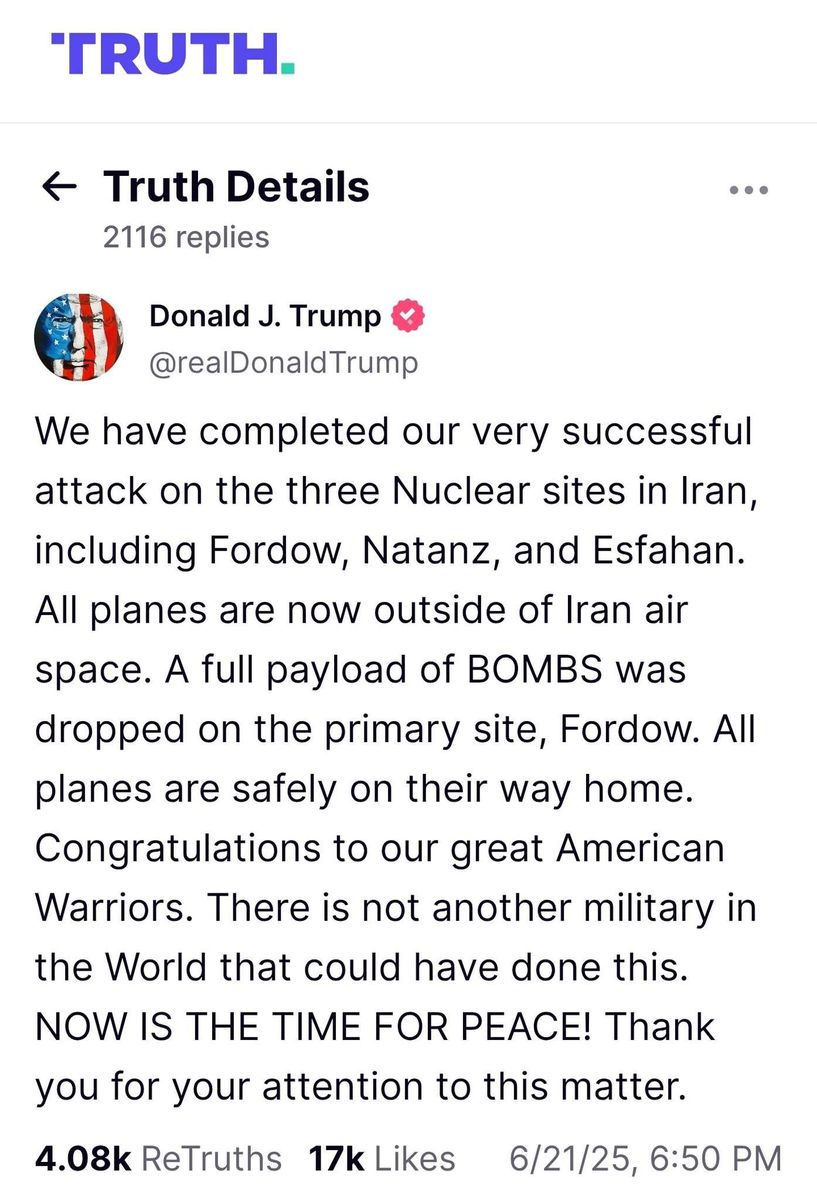Click the 4.08k ReTruths count number

pos(83,1159)
